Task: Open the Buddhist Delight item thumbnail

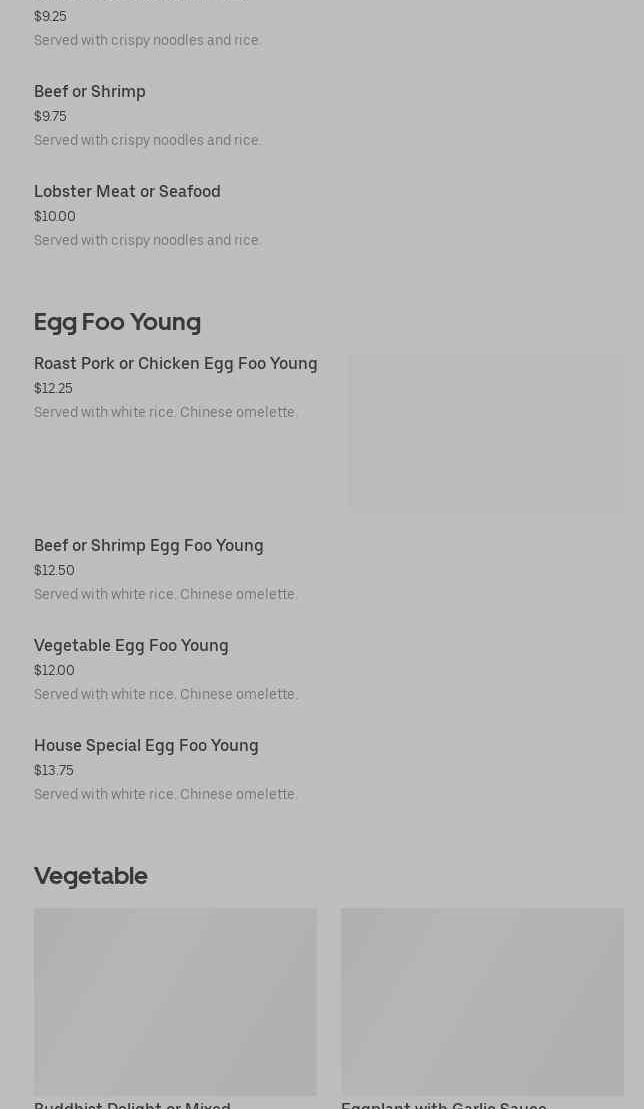Action: coord(175,1001)
